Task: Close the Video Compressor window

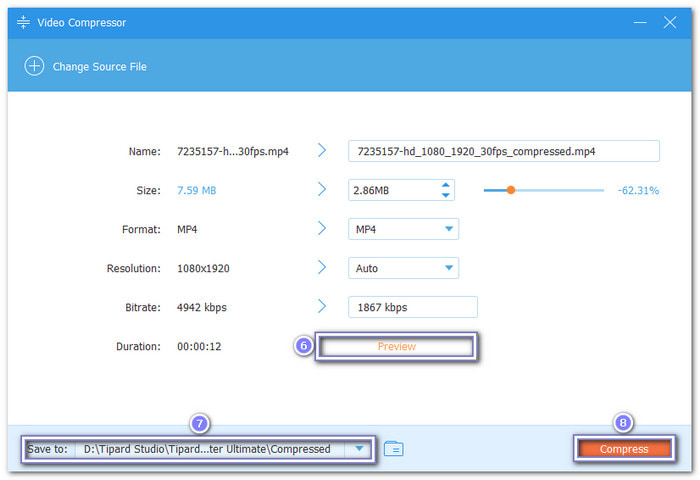Action: (x=670, y=22)
